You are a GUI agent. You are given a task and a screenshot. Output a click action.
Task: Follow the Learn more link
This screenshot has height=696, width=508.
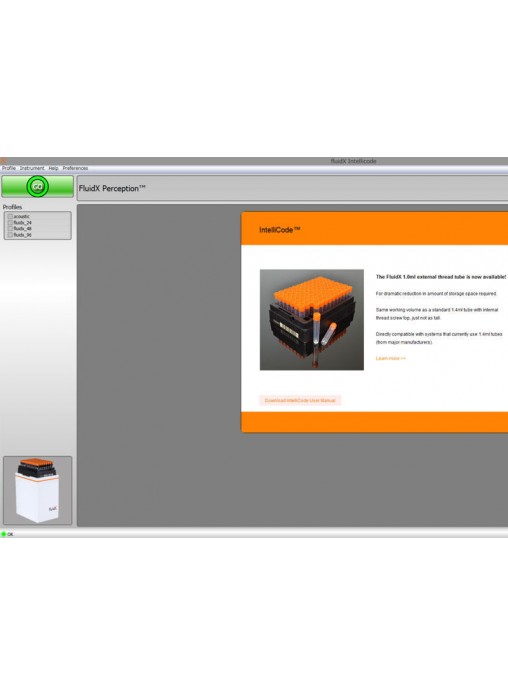point(390,358)
